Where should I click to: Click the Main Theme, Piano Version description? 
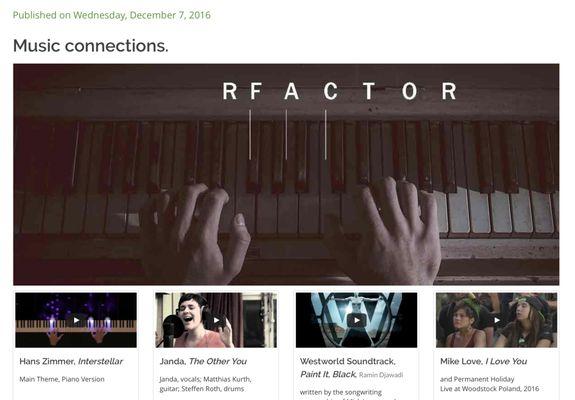point(62,379)
